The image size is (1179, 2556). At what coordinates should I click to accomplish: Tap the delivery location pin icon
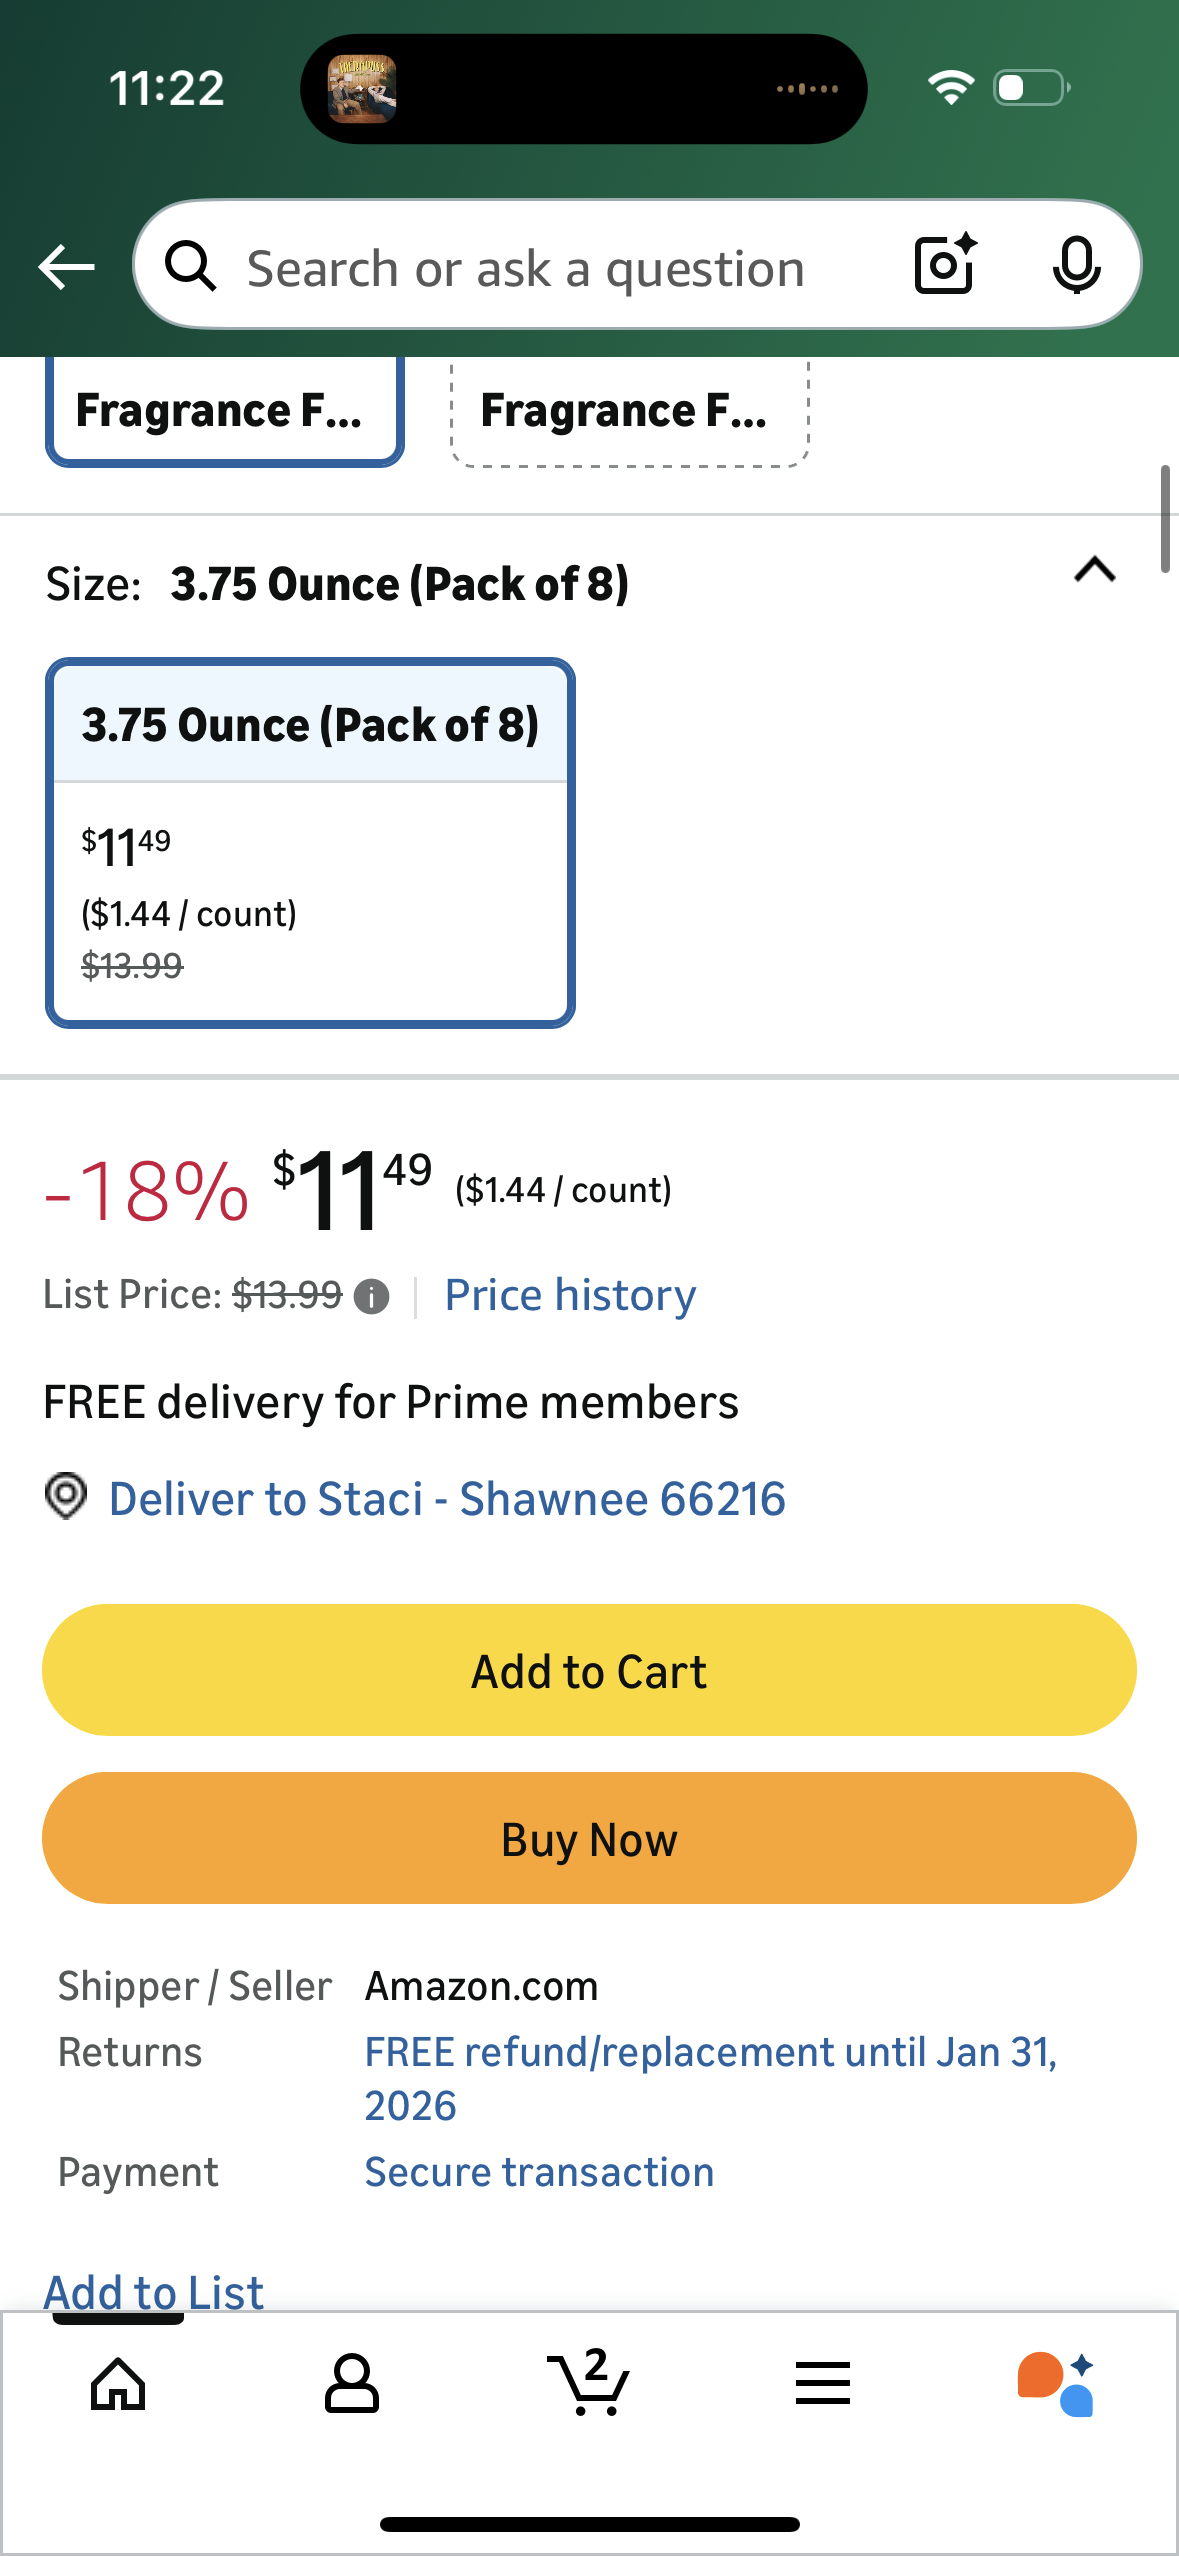pos(66,1497)
